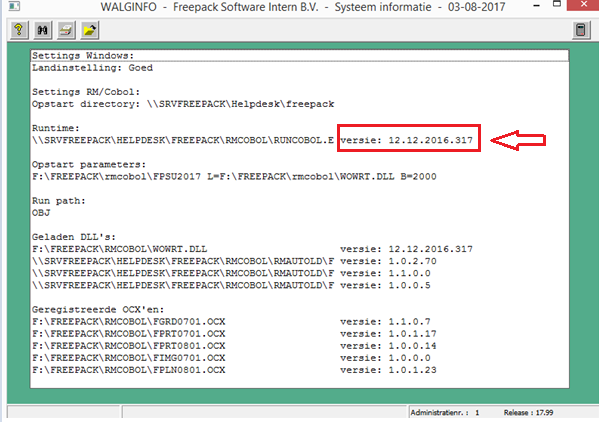Select the 'OBJ' run path value

41,213
